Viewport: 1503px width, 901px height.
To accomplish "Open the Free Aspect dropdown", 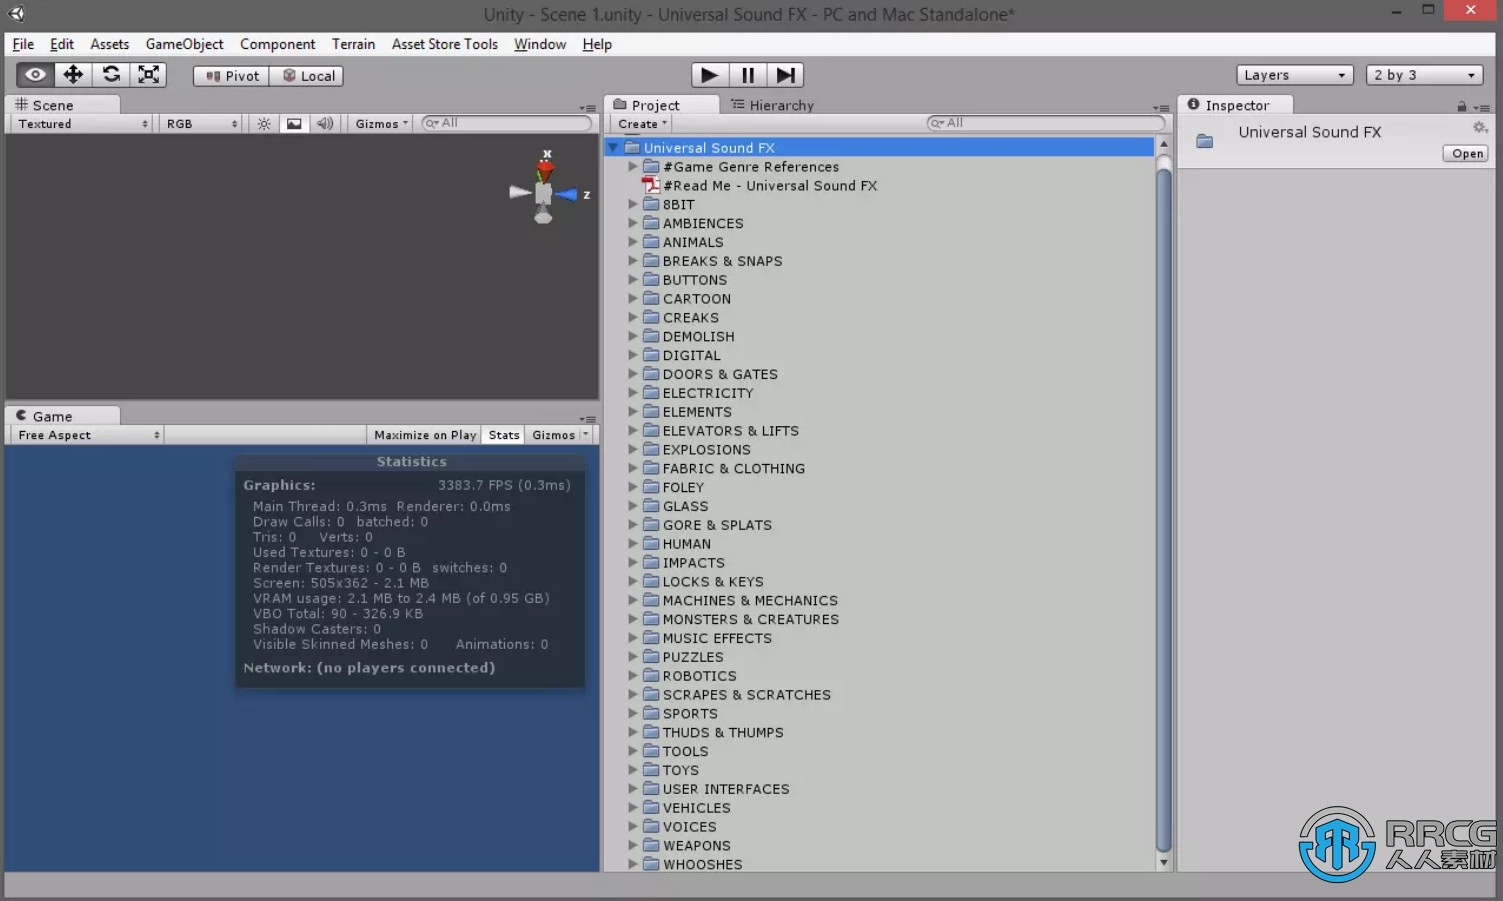I will pyautogui.click(x=86, y=435).
